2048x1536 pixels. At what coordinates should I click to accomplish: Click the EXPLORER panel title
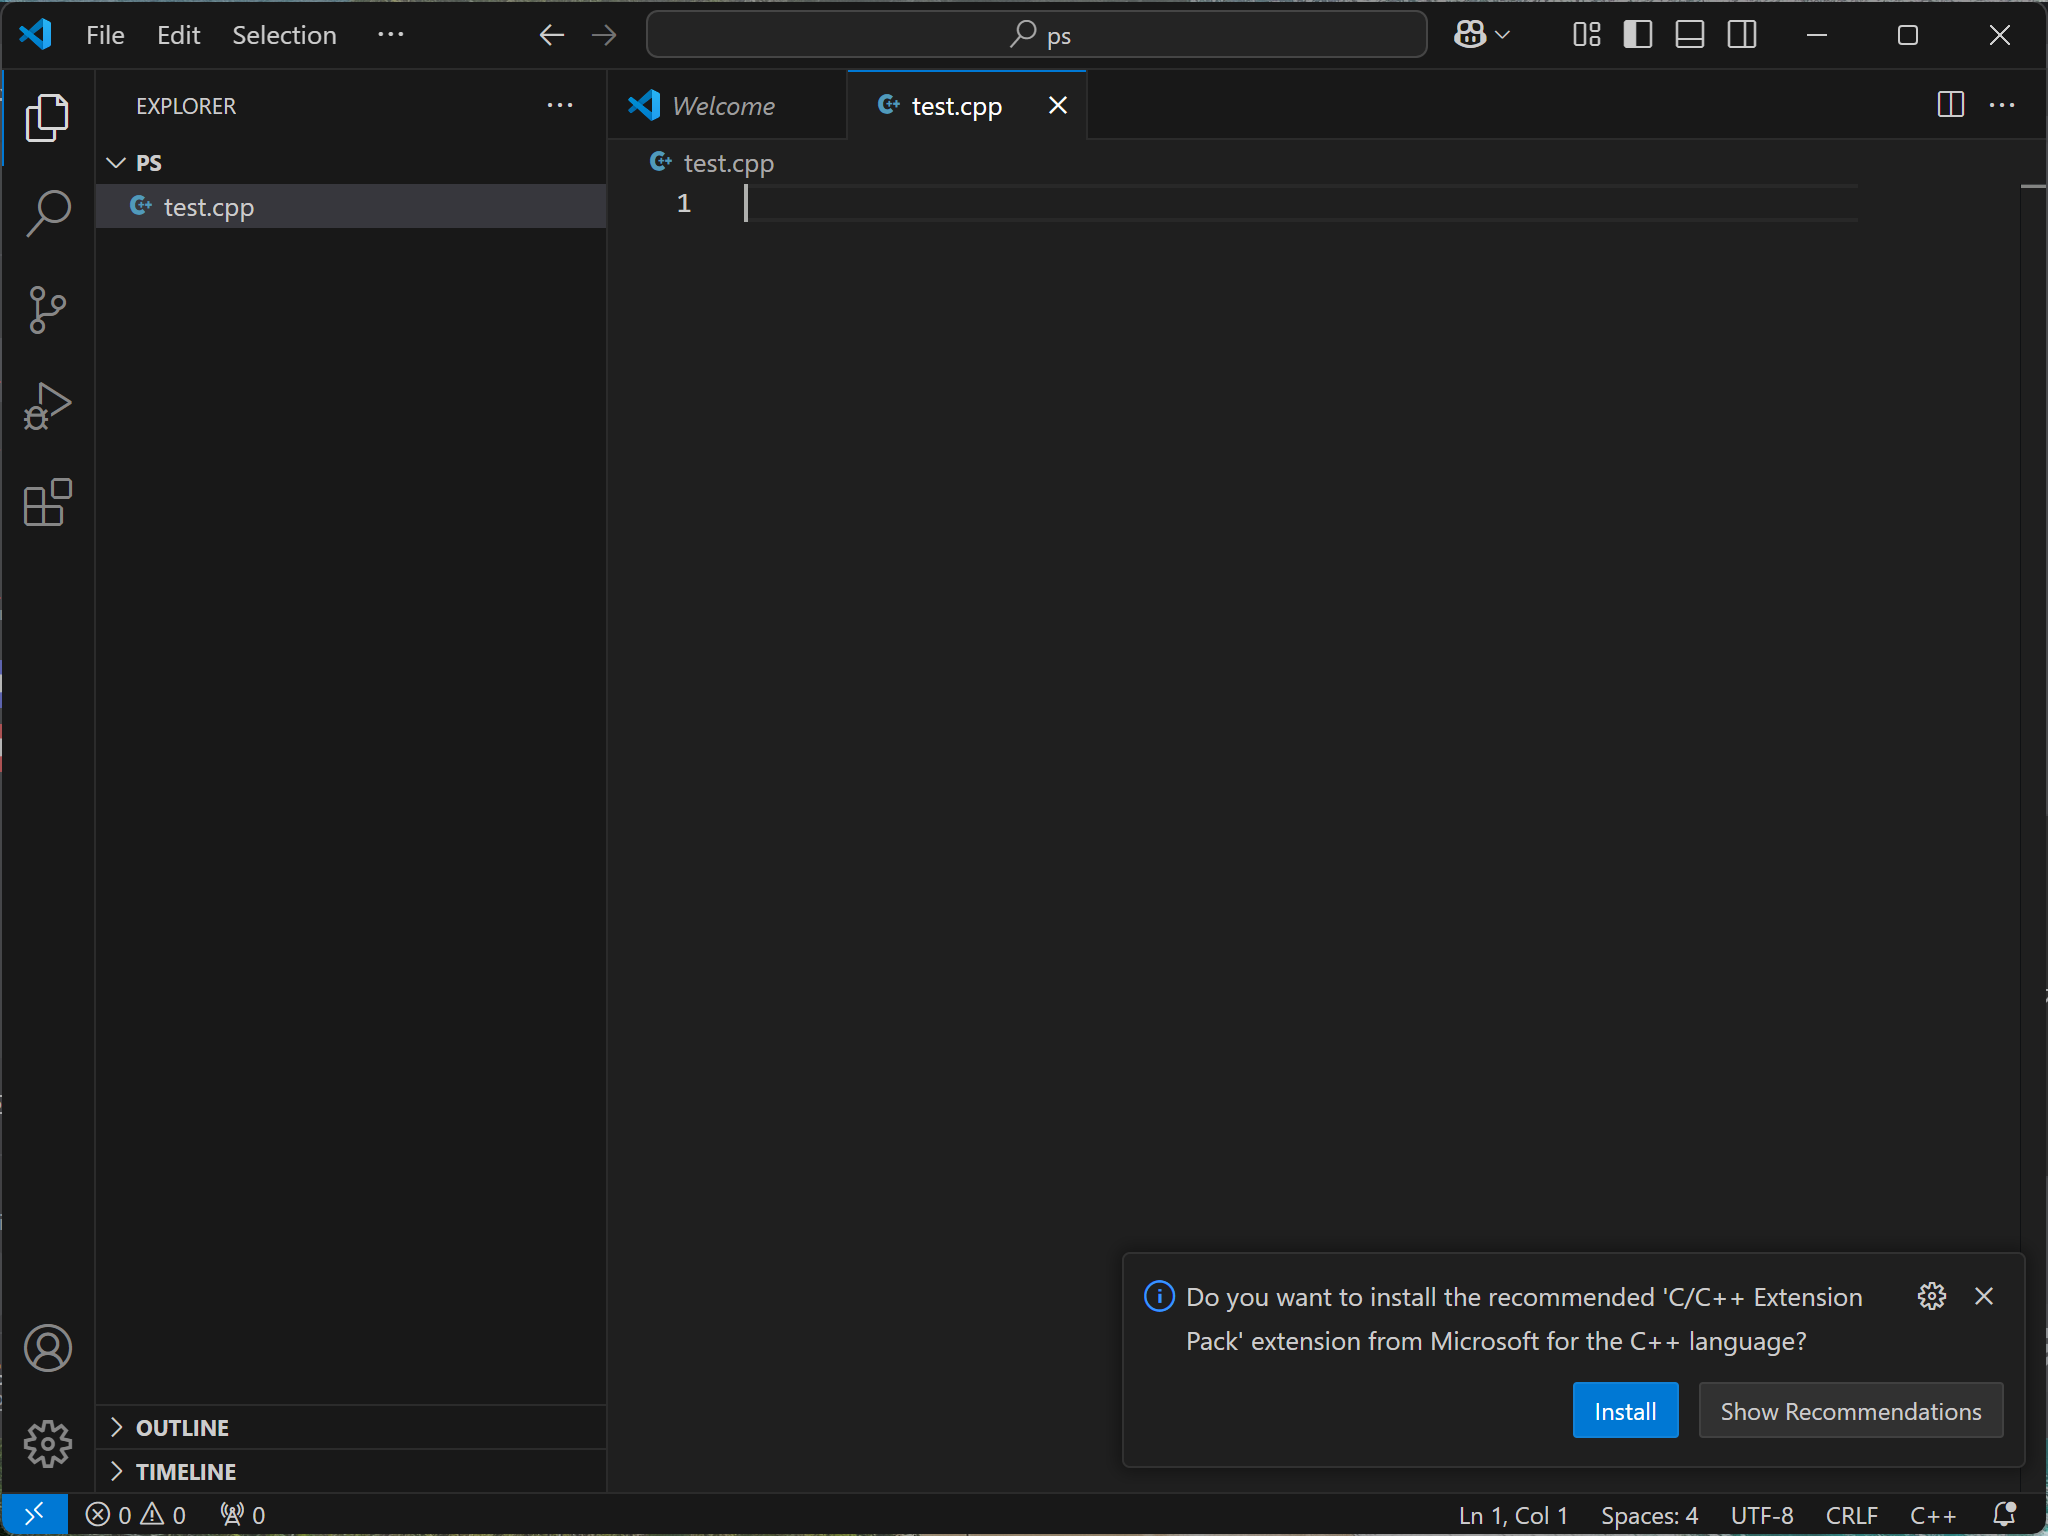tap(186, 106)
